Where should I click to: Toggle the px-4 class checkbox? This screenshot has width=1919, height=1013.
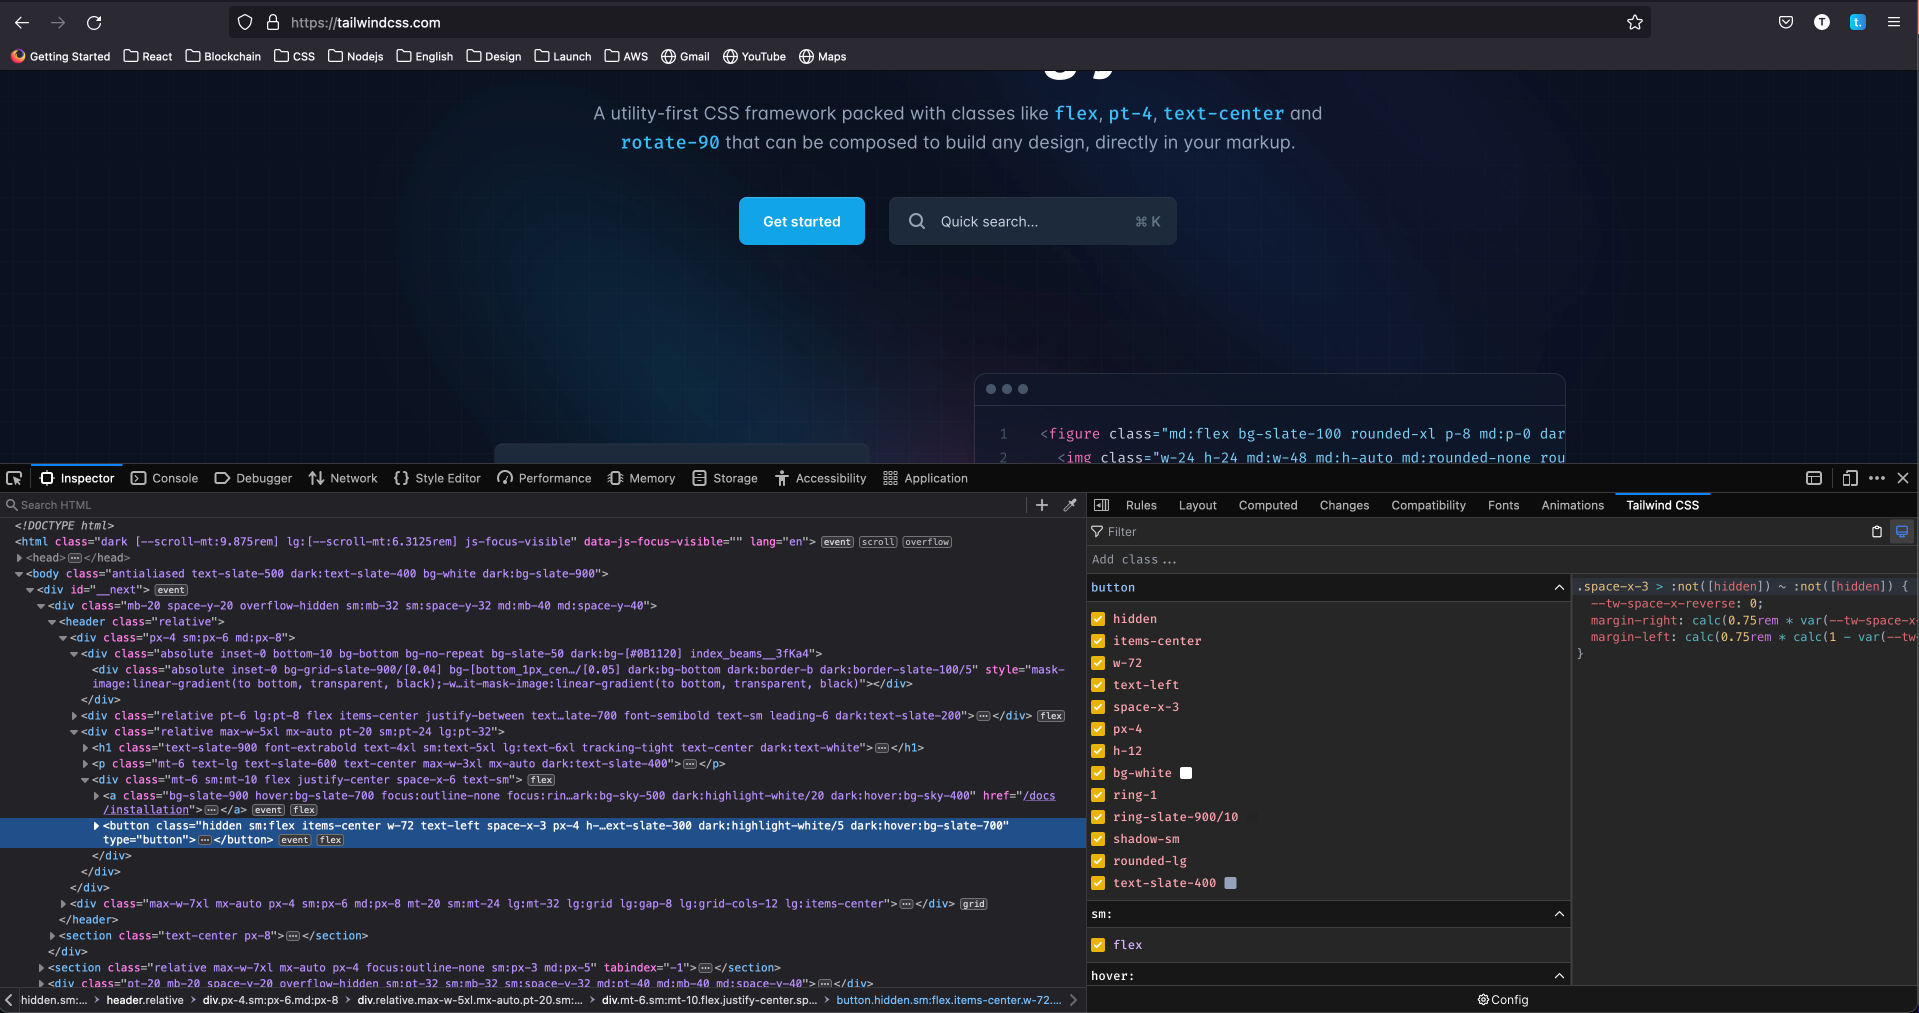pos(1098,729)
